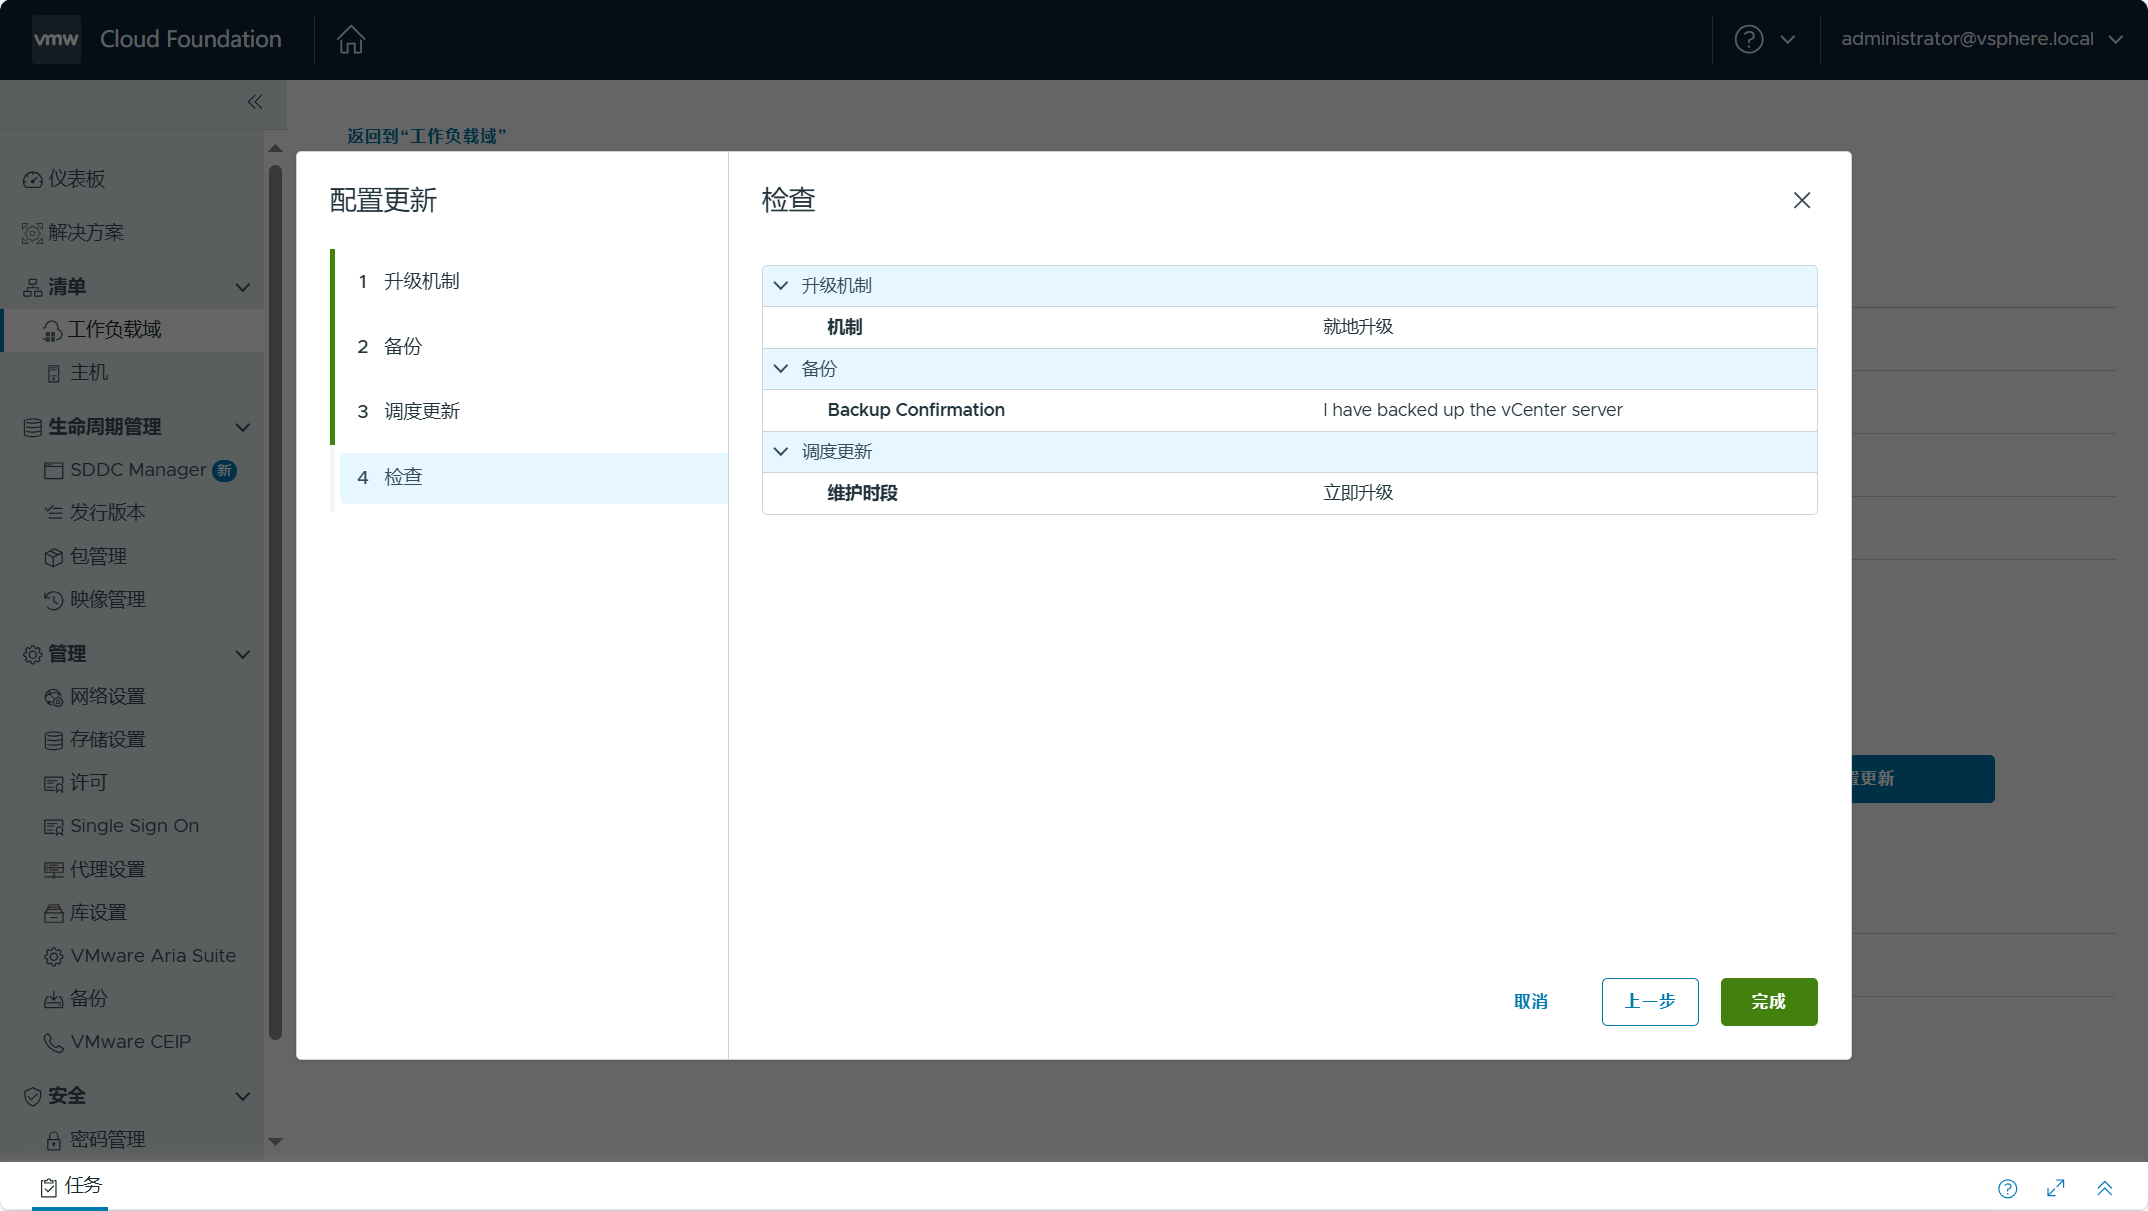The image size is (2148, 1211).
Task: Click the 安全 shield icon
Action: click(32, 1097)
